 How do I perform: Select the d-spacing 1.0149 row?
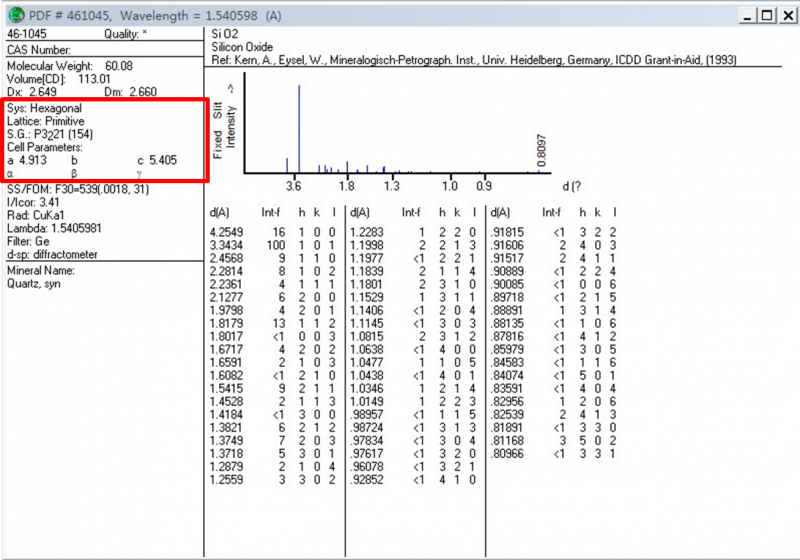[x=413, y=402]
